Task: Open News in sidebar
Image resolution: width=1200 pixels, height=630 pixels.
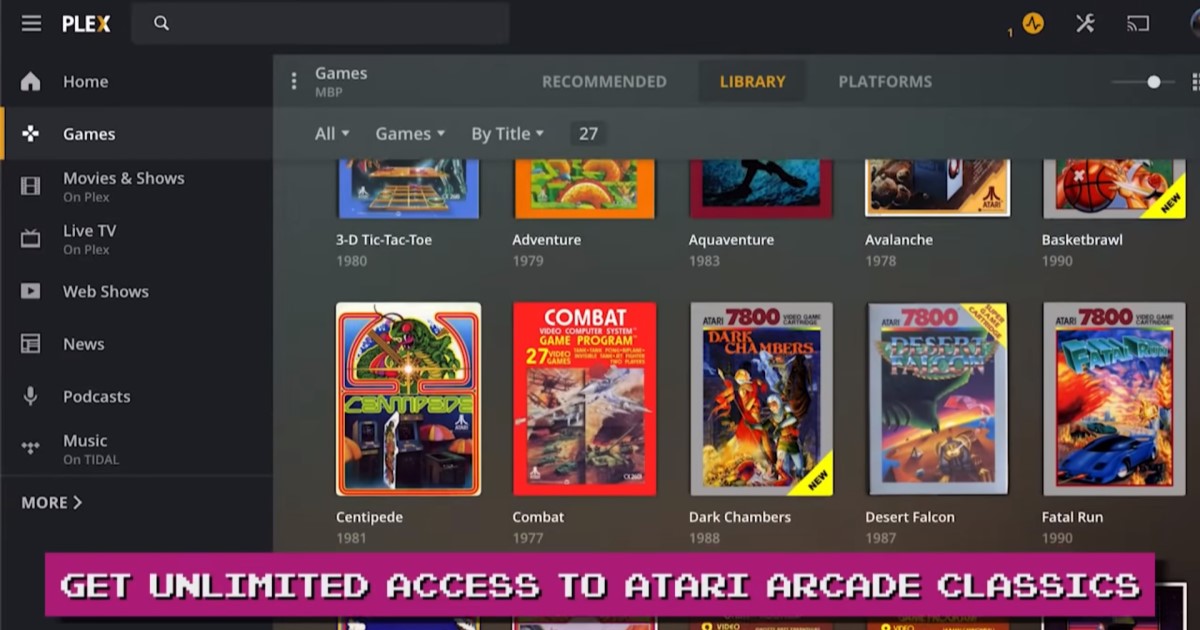Action: pos(136,344)
